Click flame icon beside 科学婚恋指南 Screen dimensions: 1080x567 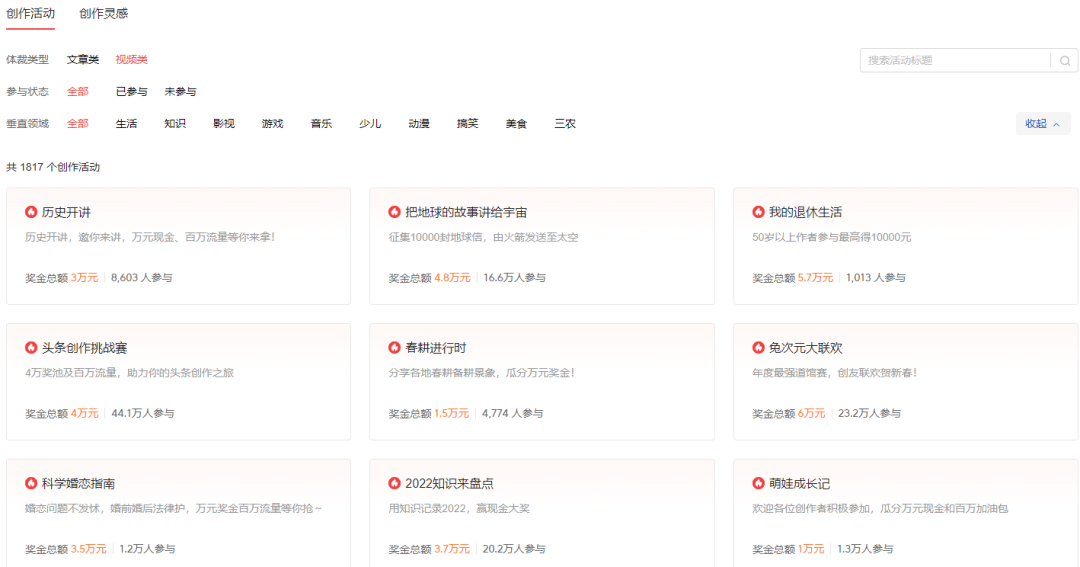coord(31,484)
